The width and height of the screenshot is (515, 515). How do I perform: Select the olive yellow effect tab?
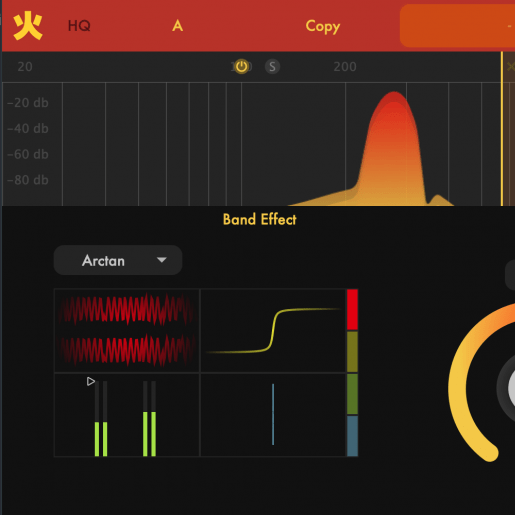click(x=352, y=352)
